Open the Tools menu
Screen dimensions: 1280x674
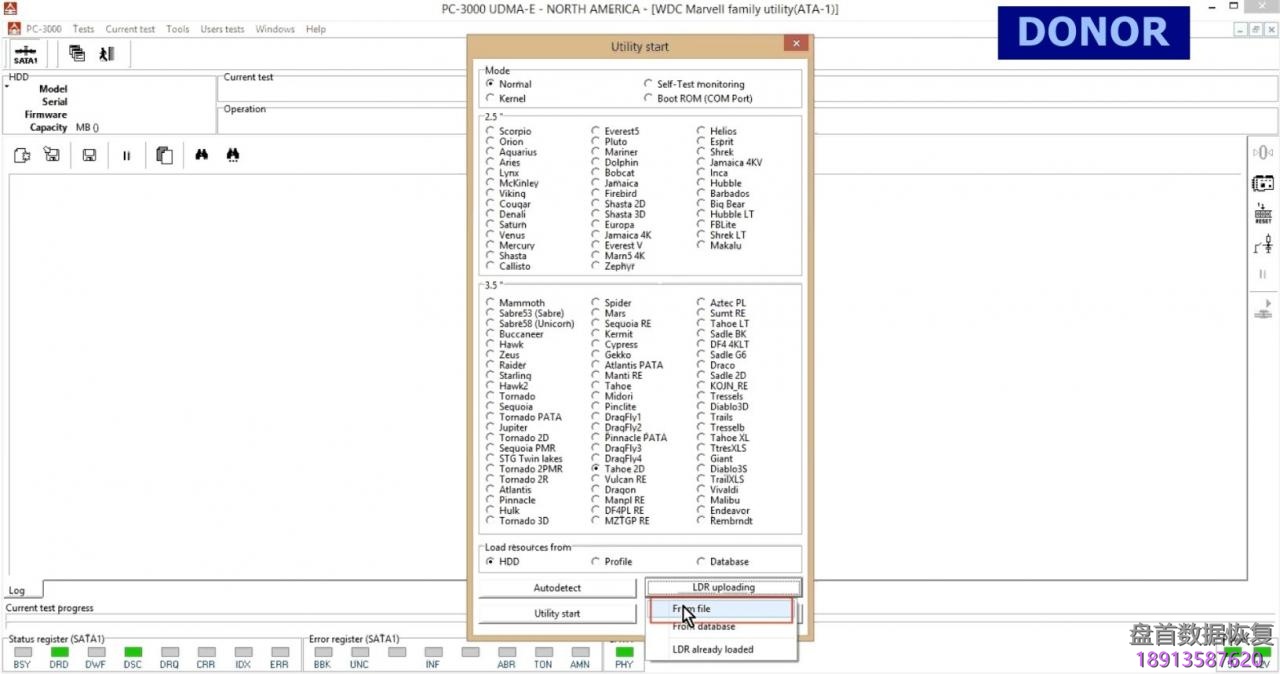pos(177,29)
